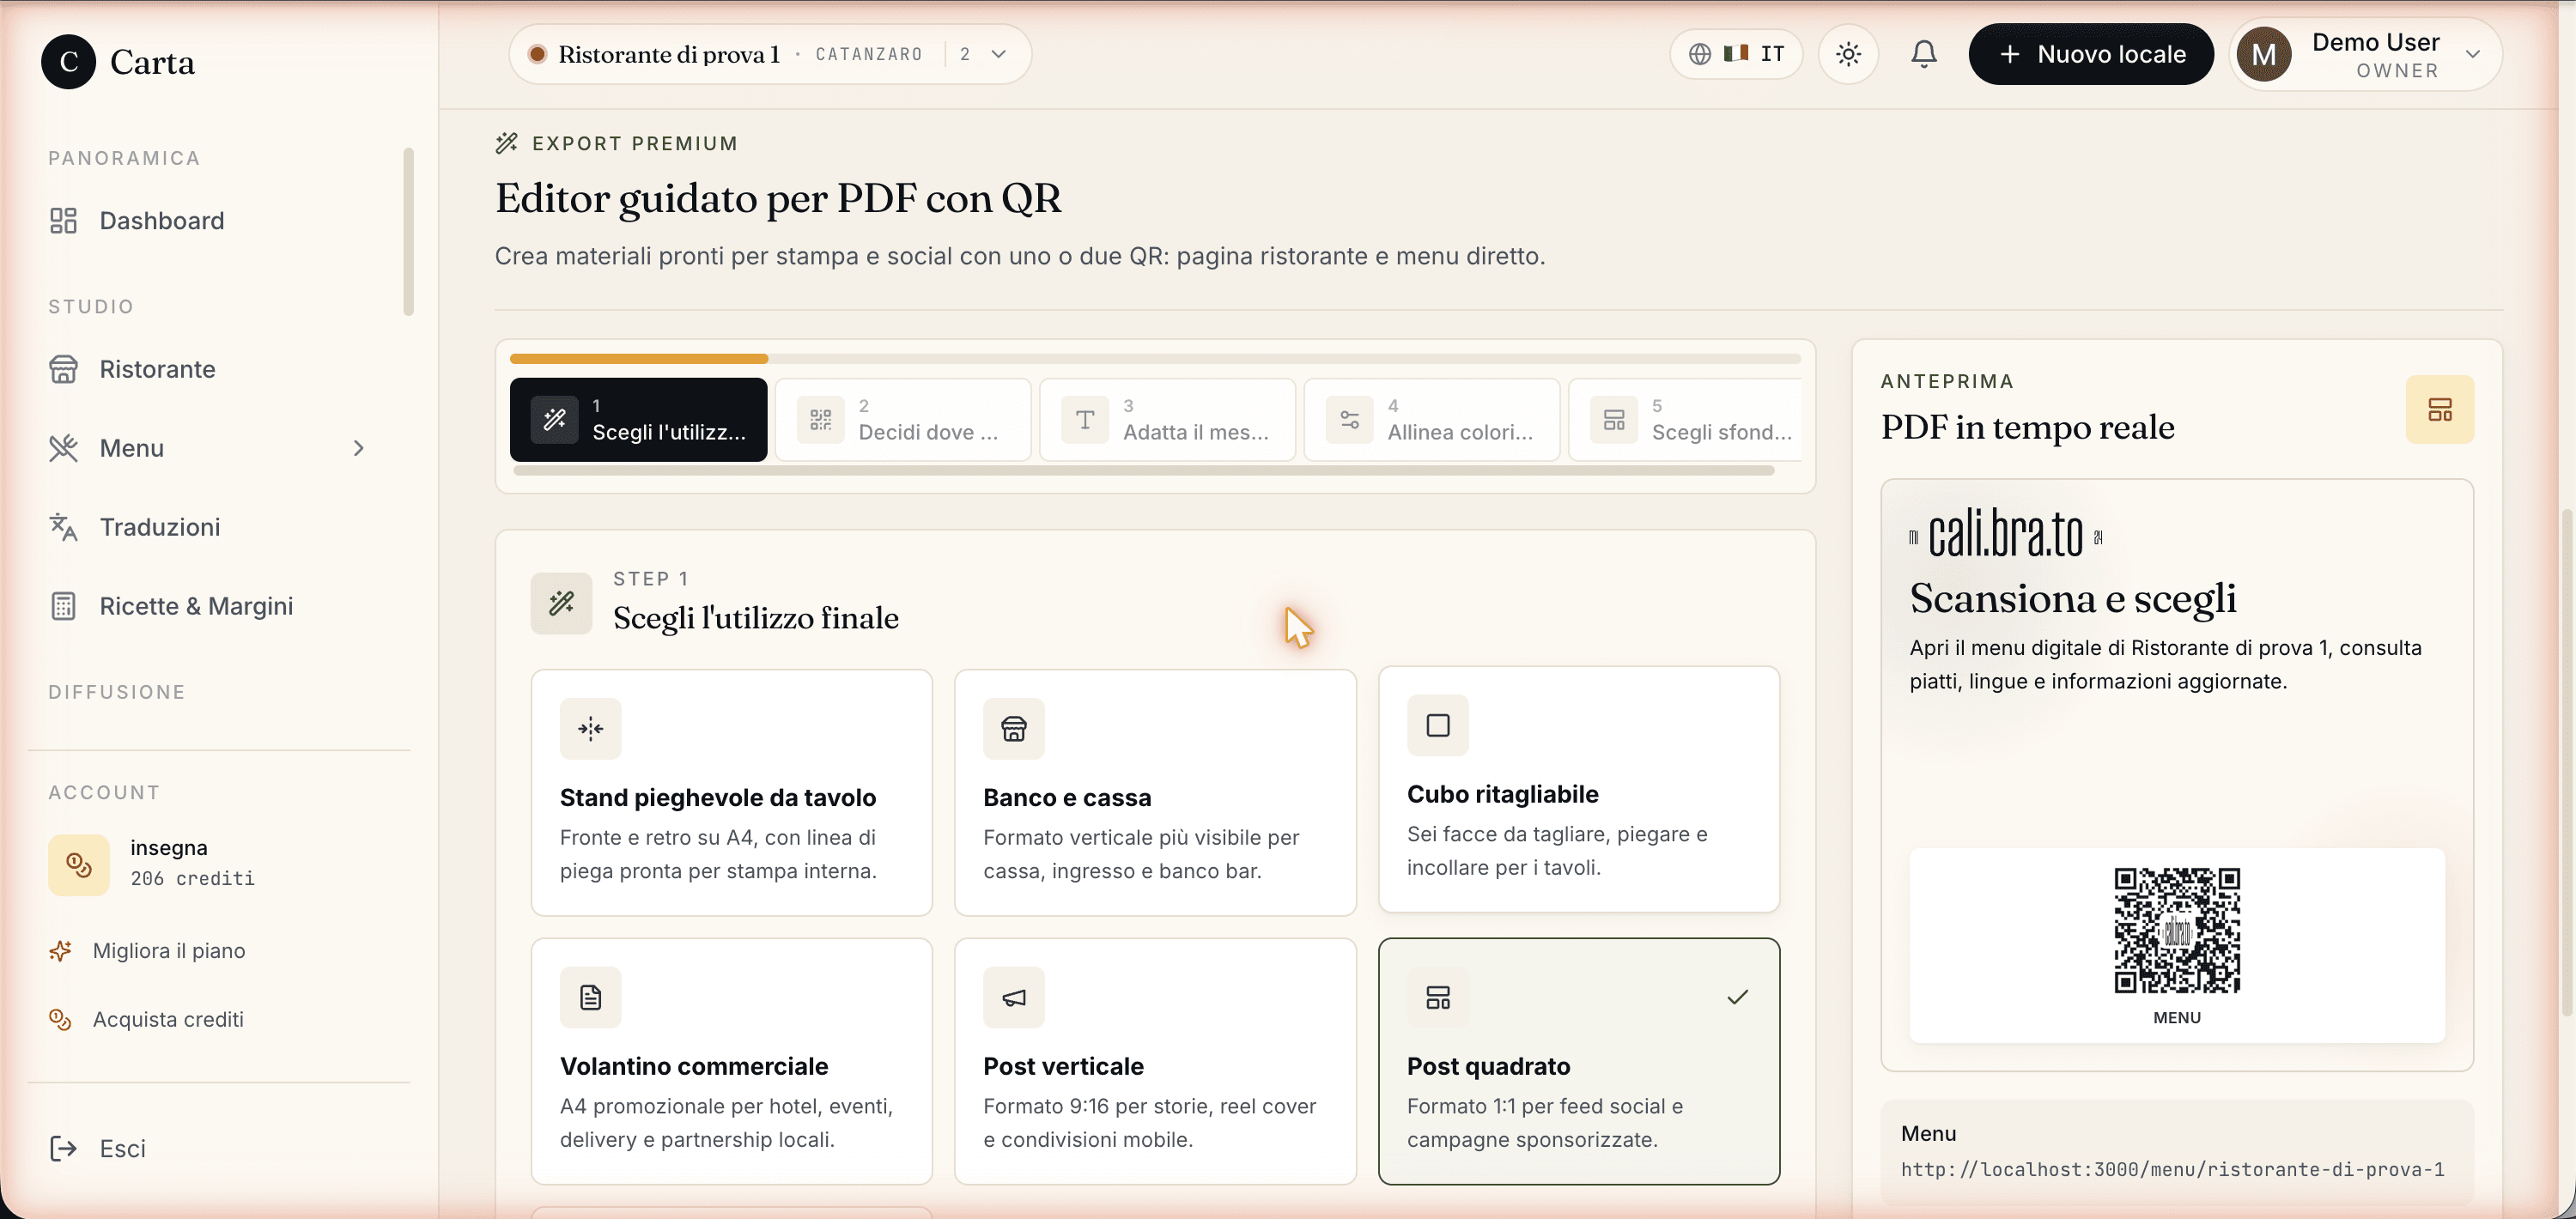Toggle the light theme sun icon
Screen dimensions: 2576x1219
point(1848,54)
